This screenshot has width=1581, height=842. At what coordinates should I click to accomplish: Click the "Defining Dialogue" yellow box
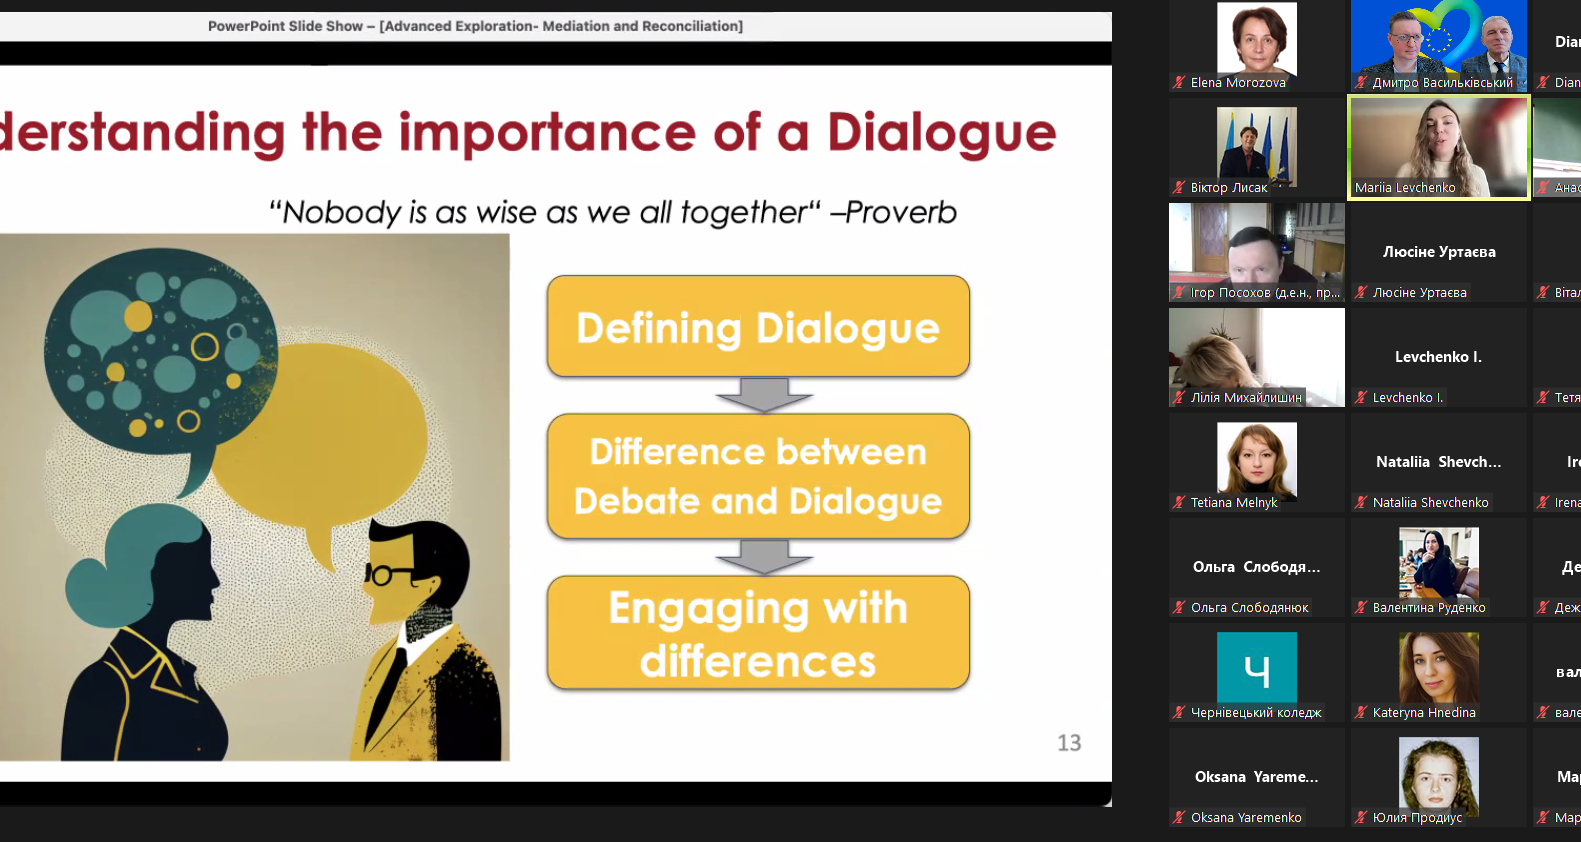tap(758, 327)
